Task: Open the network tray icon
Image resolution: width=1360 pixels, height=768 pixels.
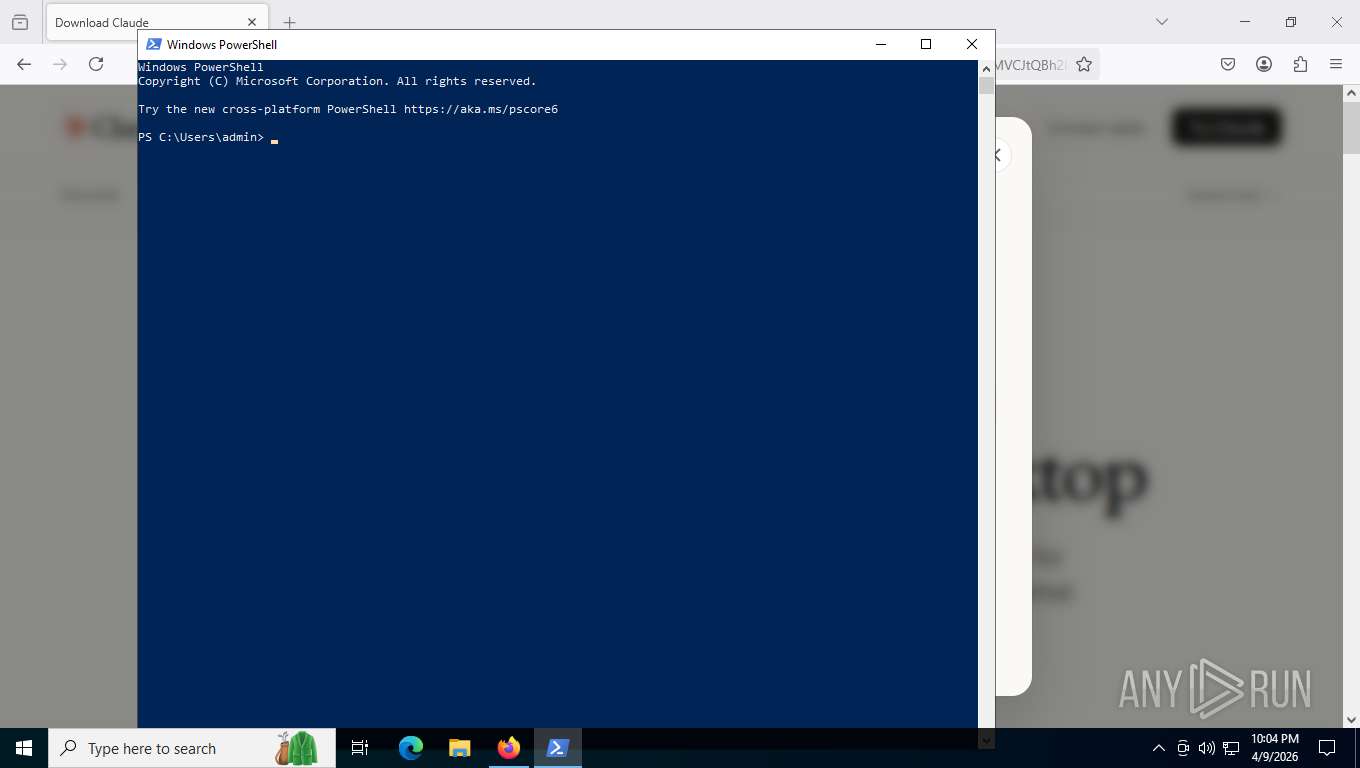Action: (1231, 748)
